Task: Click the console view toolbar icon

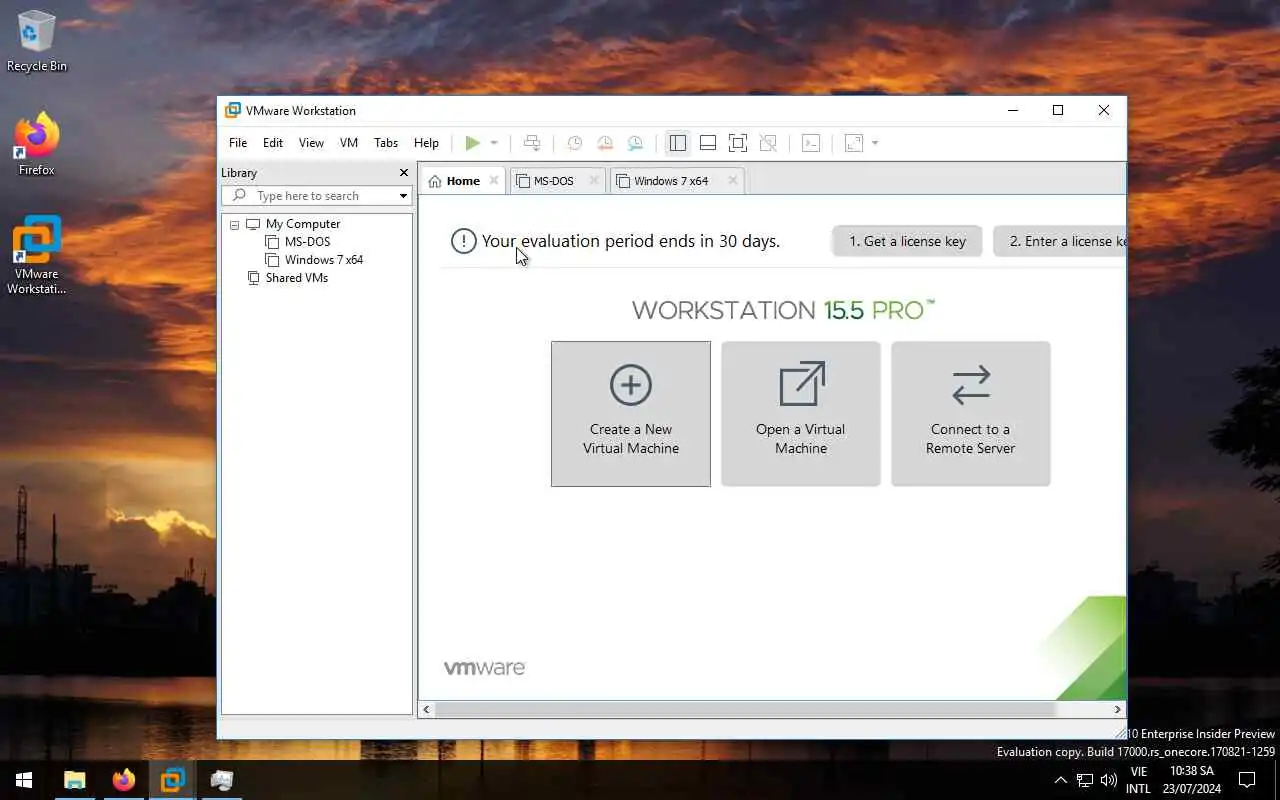Action: click(811, 143)
